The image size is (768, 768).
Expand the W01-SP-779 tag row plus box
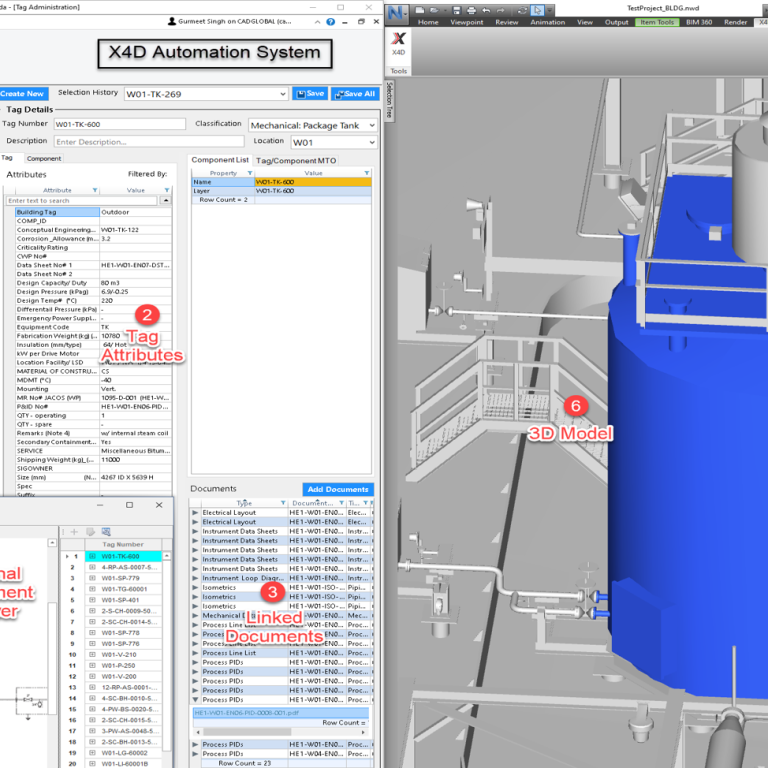[92, 578]
